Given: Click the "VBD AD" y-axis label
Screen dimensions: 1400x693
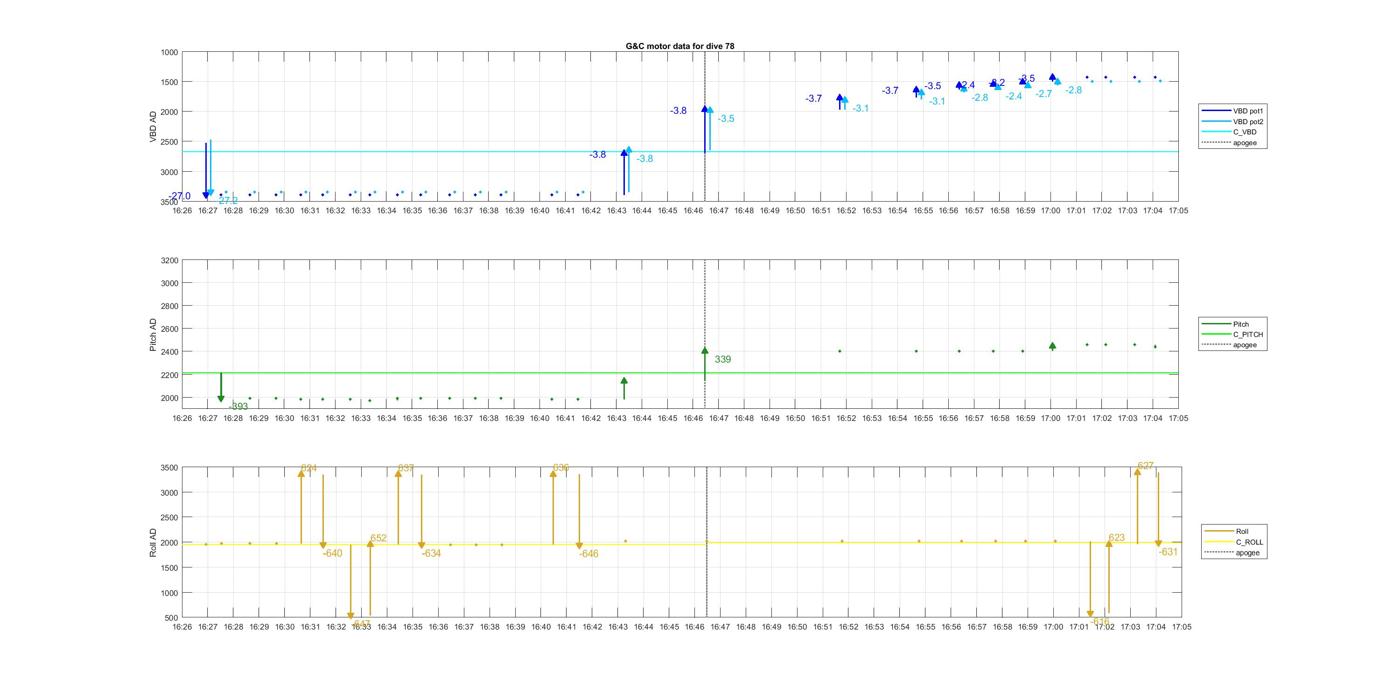Looking at the screenshot, I should pos(154,126).
